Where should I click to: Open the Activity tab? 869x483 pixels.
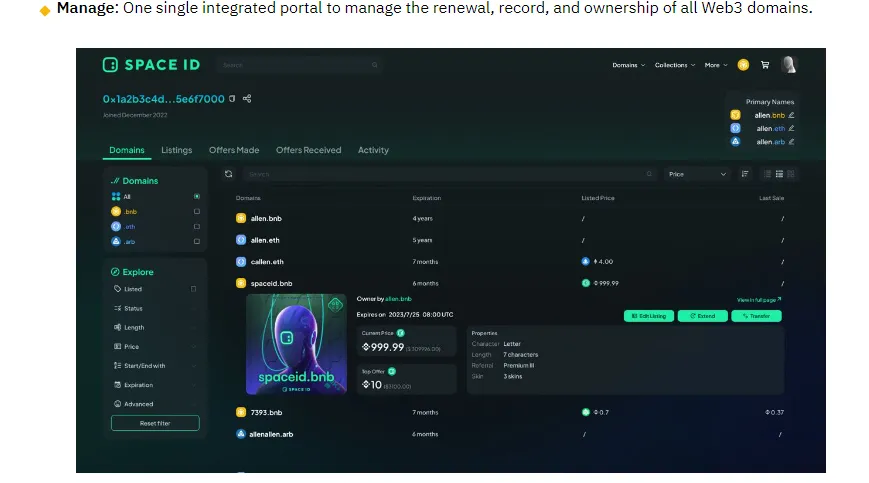(373, 150)
